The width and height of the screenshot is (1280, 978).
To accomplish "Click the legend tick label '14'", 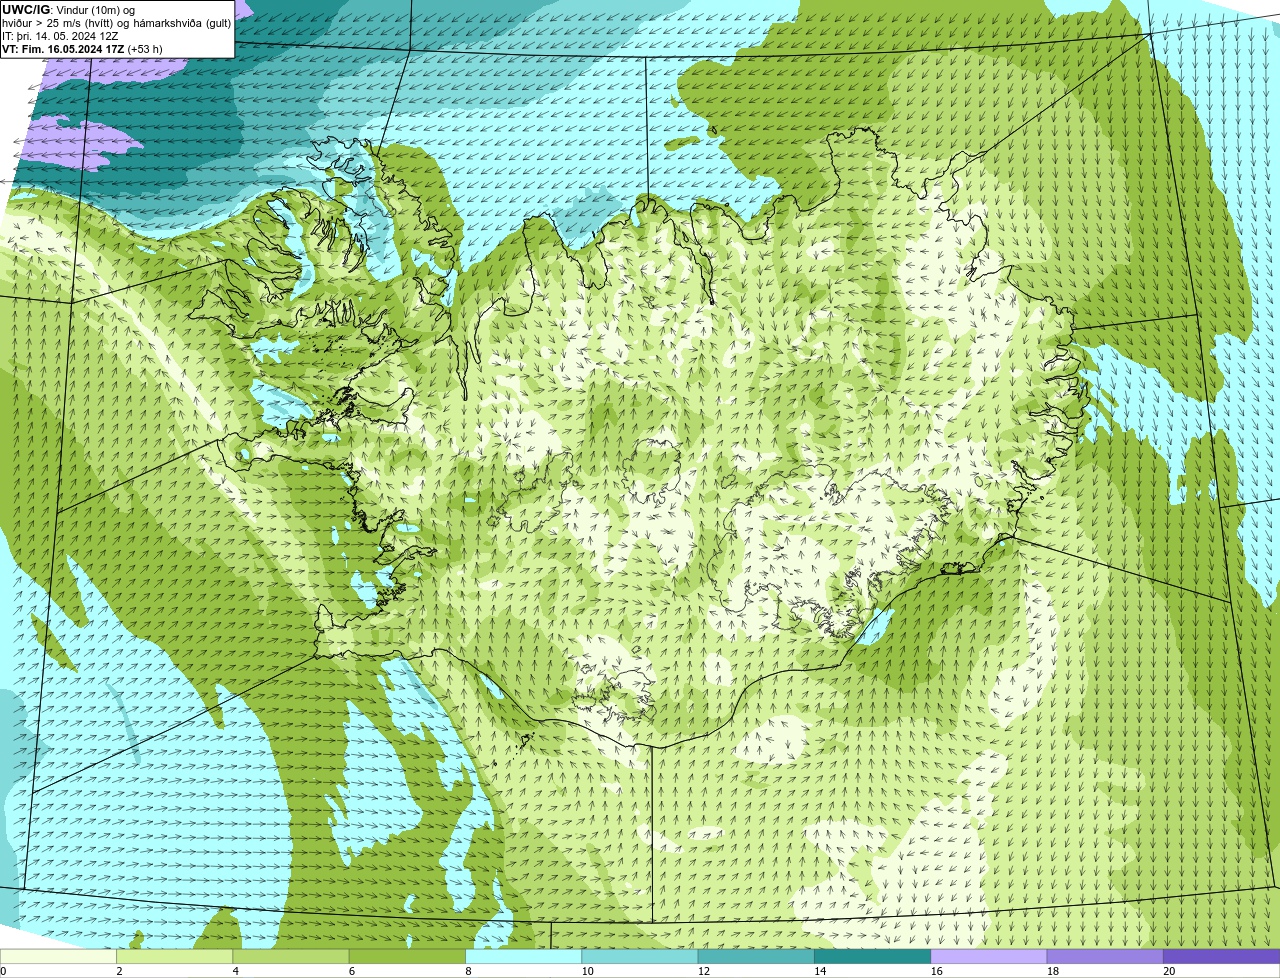I will point(820,971).
